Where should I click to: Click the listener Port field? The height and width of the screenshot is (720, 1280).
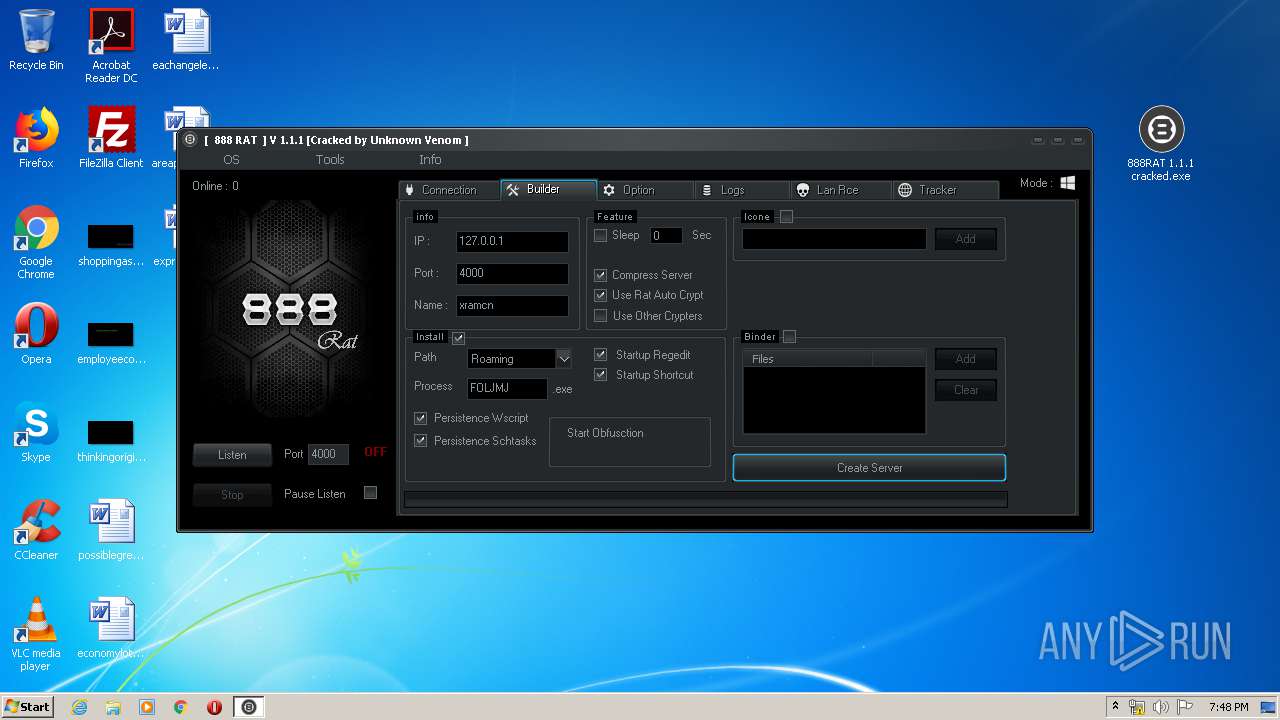(328, 454)
